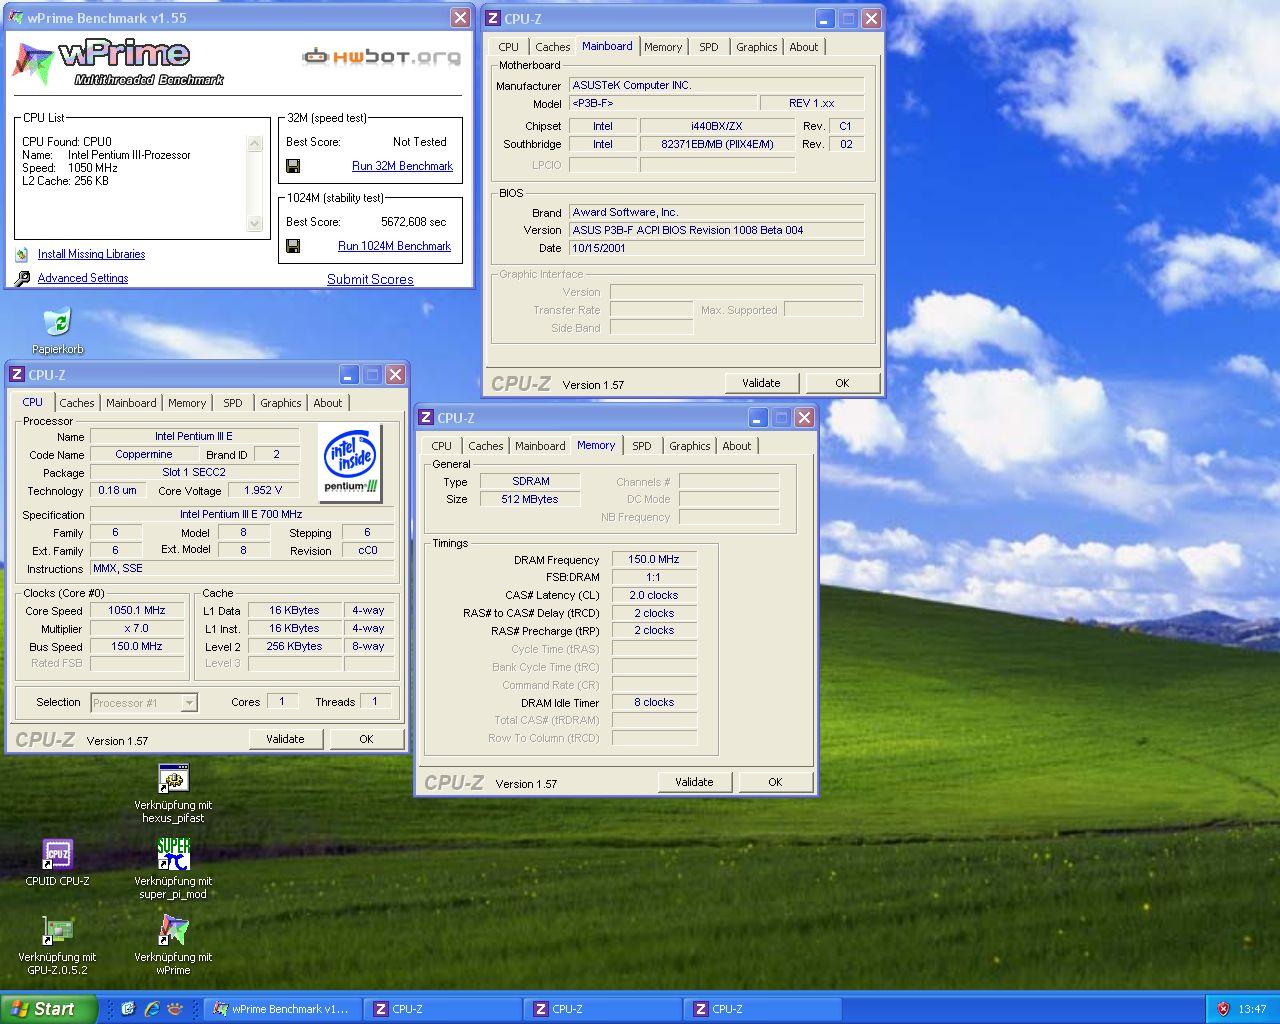Expand the Processor #1 selection dropdown
Screen dimensions: 1280x1024
188,703
